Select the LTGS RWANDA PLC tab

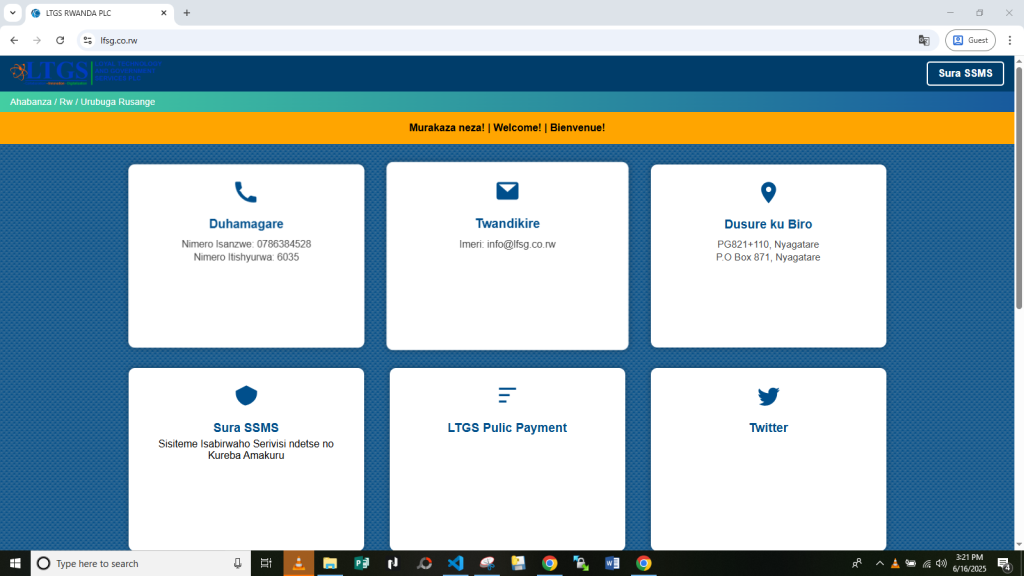coord(99,13)
